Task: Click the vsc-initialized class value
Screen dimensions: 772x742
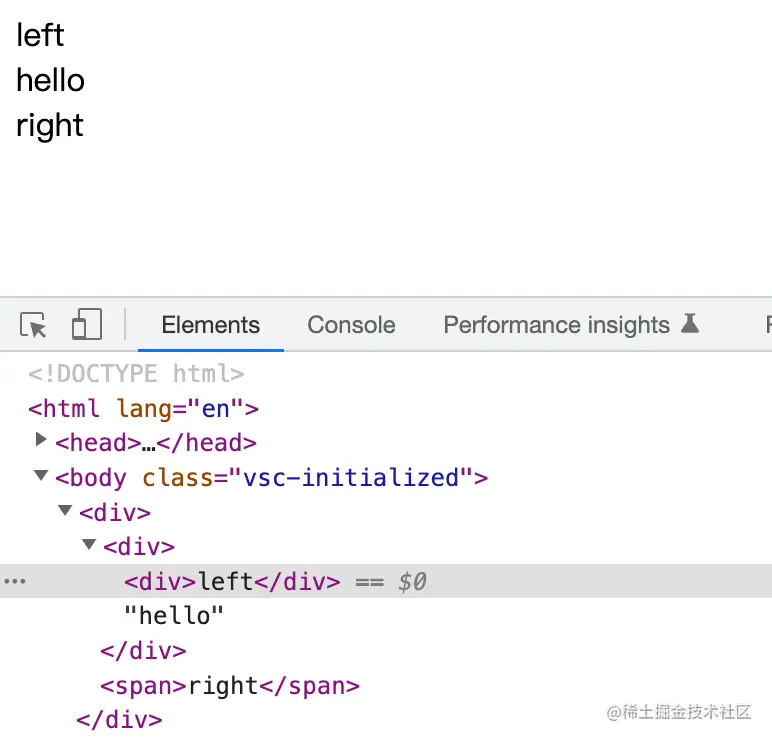Action: tap(351, 478)
